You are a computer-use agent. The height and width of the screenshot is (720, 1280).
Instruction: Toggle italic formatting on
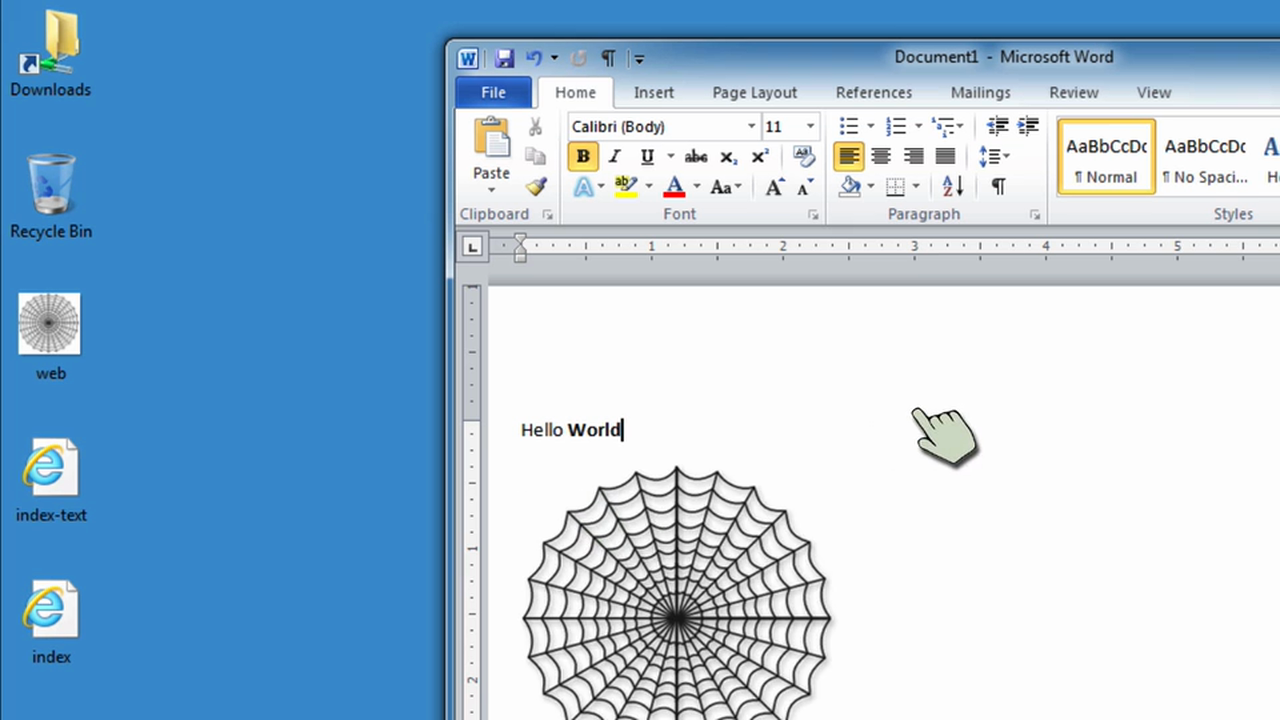point(614,157)
